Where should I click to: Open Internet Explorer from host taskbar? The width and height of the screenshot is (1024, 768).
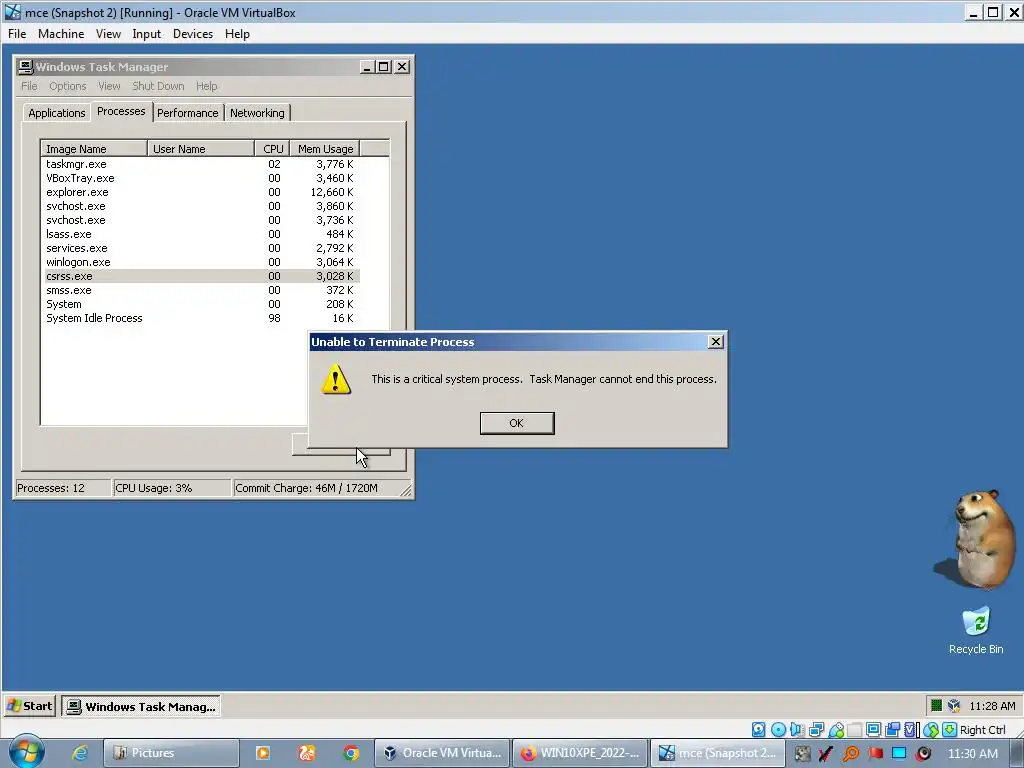[x=80, y=753]
